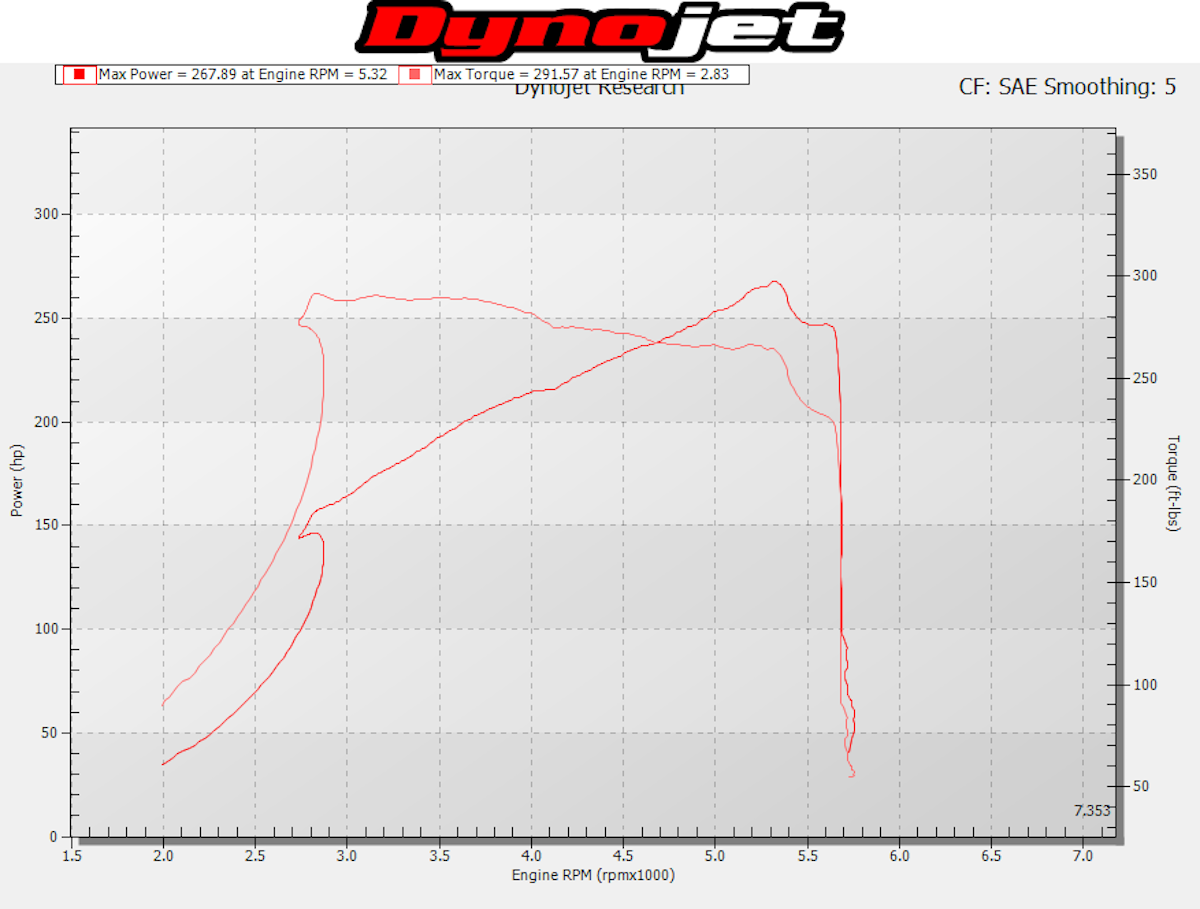
Task: Click the 4.5 tick on RPM axis
Action: point(623,856)
